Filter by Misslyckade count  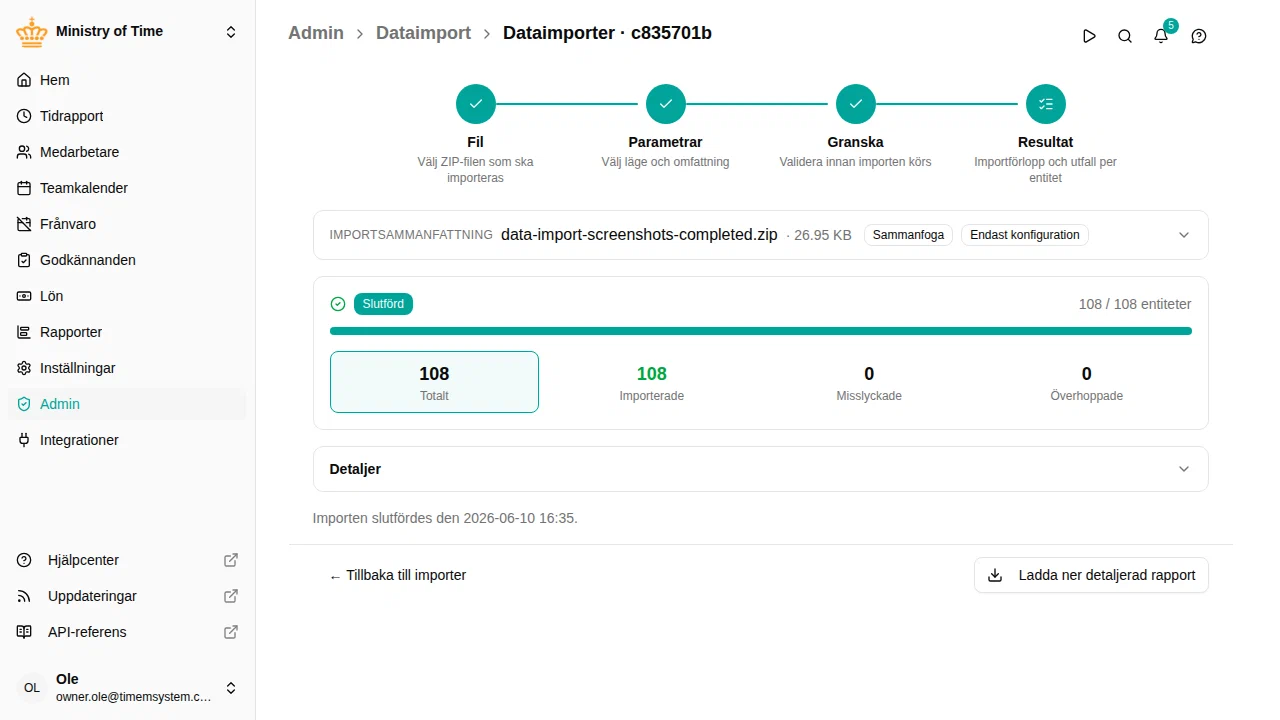(869, 382)
